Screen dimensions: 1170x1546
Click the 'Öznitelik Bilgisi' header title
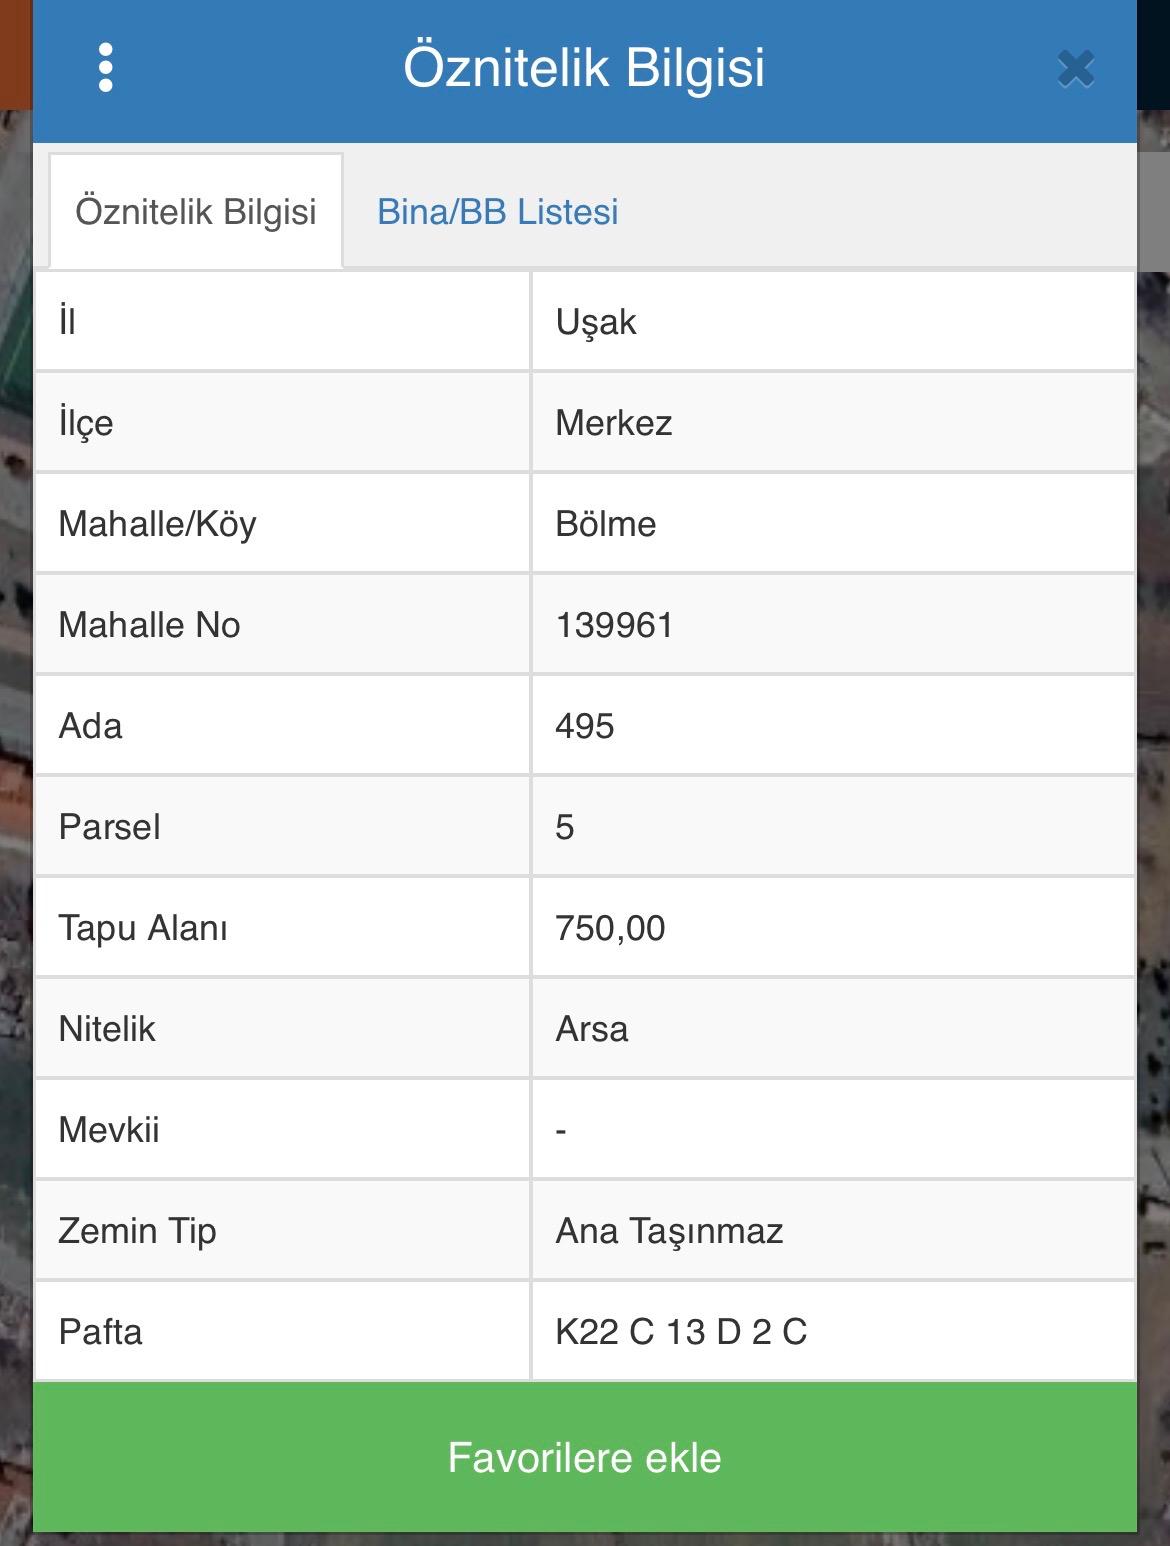click(584, 67)
